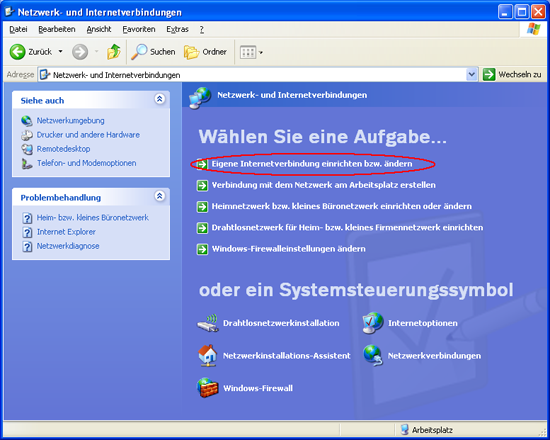The height and width of the screenshot is (440, 550).
Task: Click arrow icon beside Heimnetzwerk bzw. kleines Büronetzwerk
Action: pyautogui.click(x=202, y=207)
